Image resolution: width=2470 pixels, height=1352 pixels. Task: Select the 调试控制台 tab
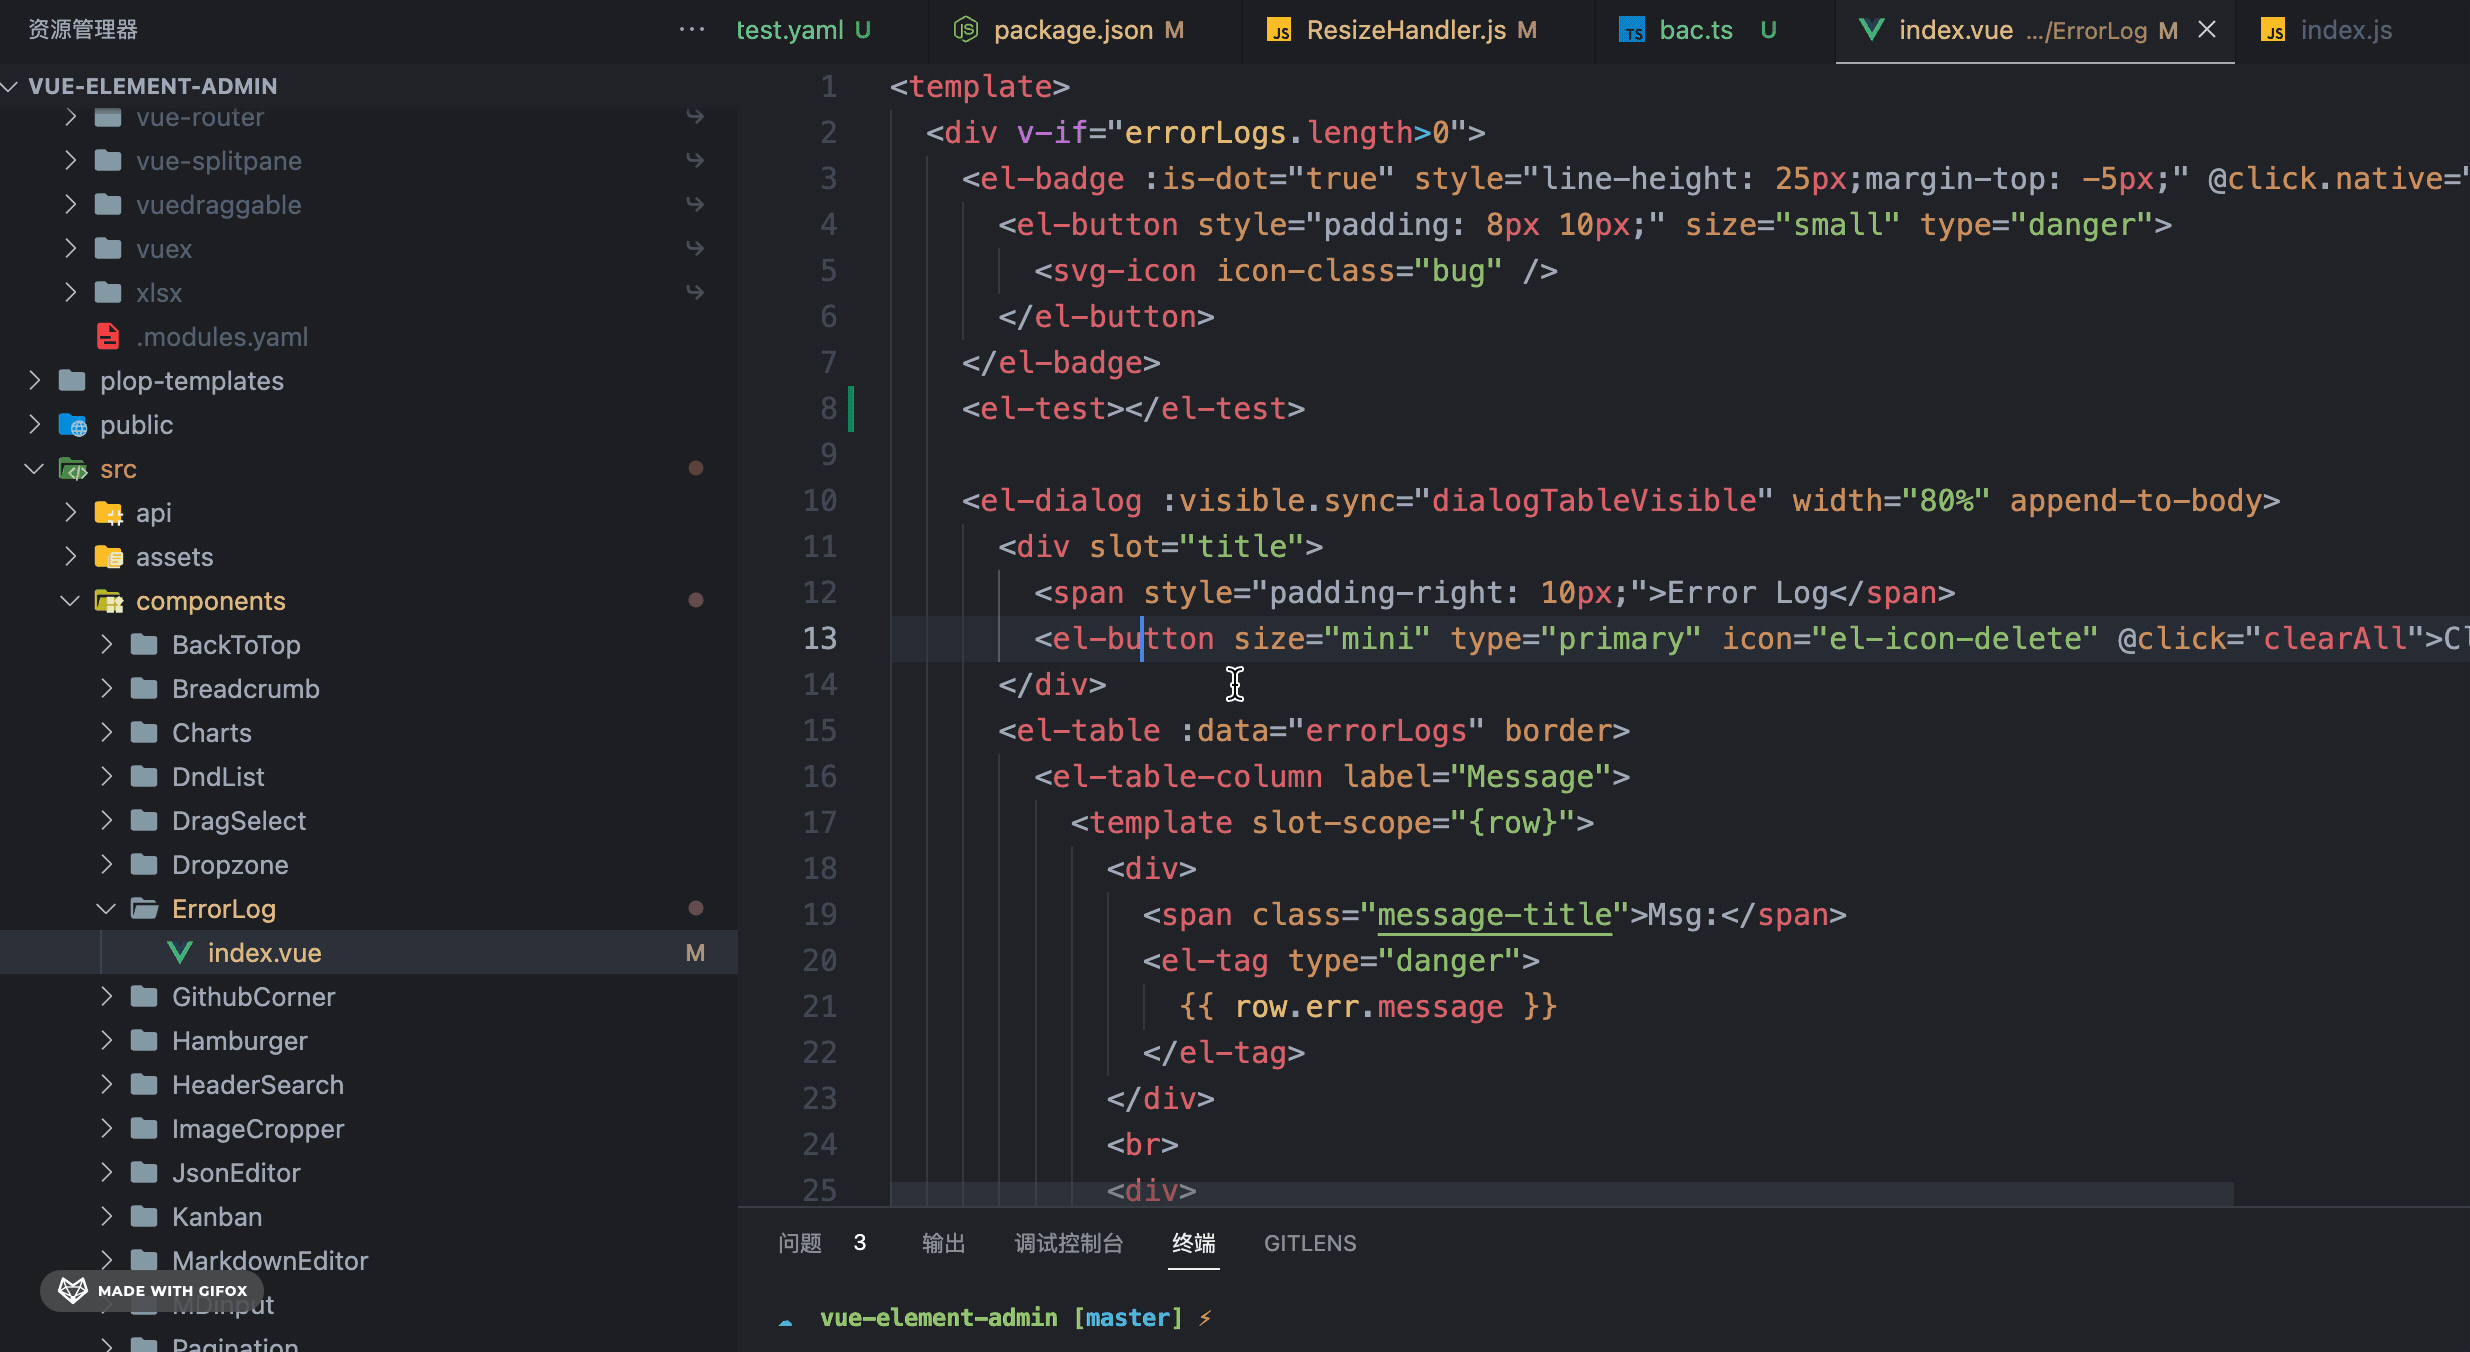(1067, 1242)
